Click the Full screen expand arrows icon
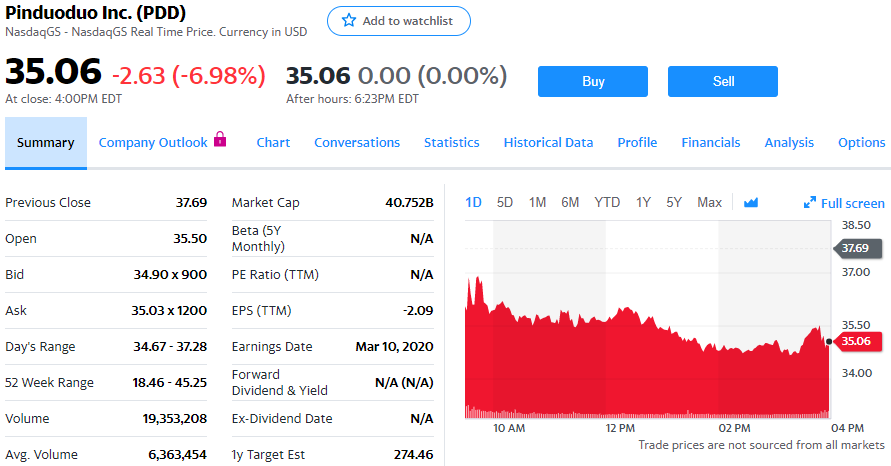The height and width of the screenshot is (466, 891). click(x=810, y=203)
